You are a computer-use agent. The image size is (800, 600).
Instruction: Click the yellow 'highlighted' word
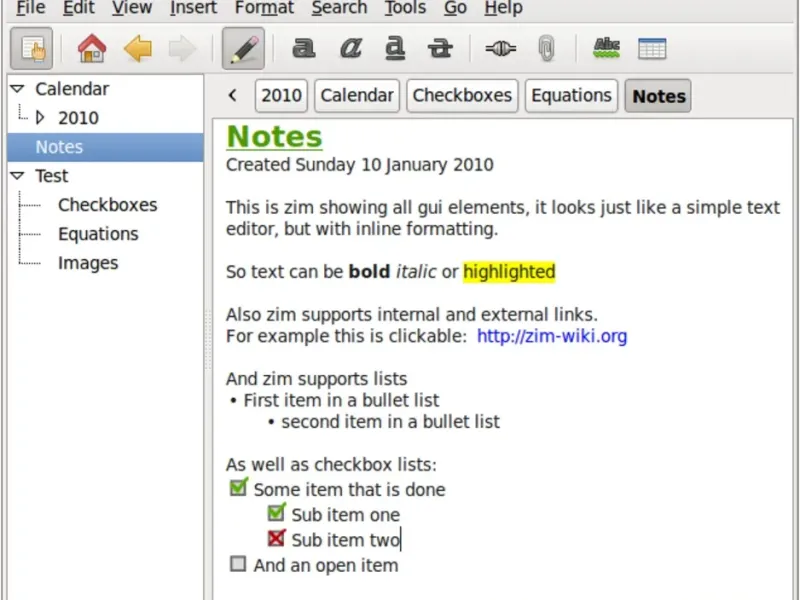[509, 272]
